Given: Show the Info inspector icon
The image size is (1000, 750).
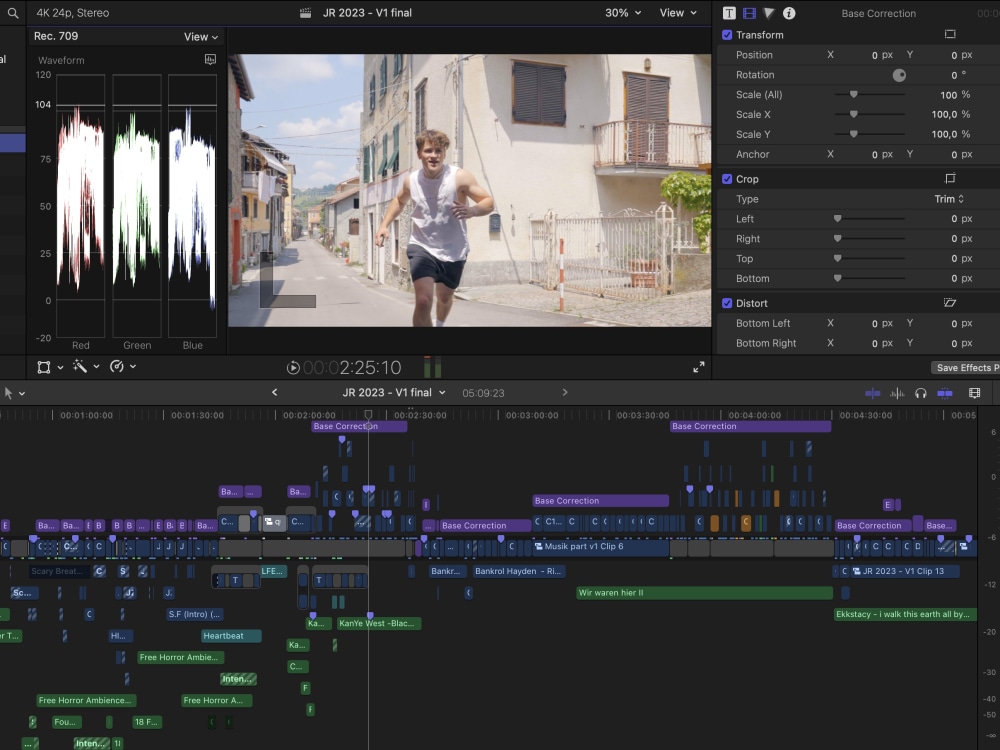Looking at the screenshot, I should click(x=789, y=13).
